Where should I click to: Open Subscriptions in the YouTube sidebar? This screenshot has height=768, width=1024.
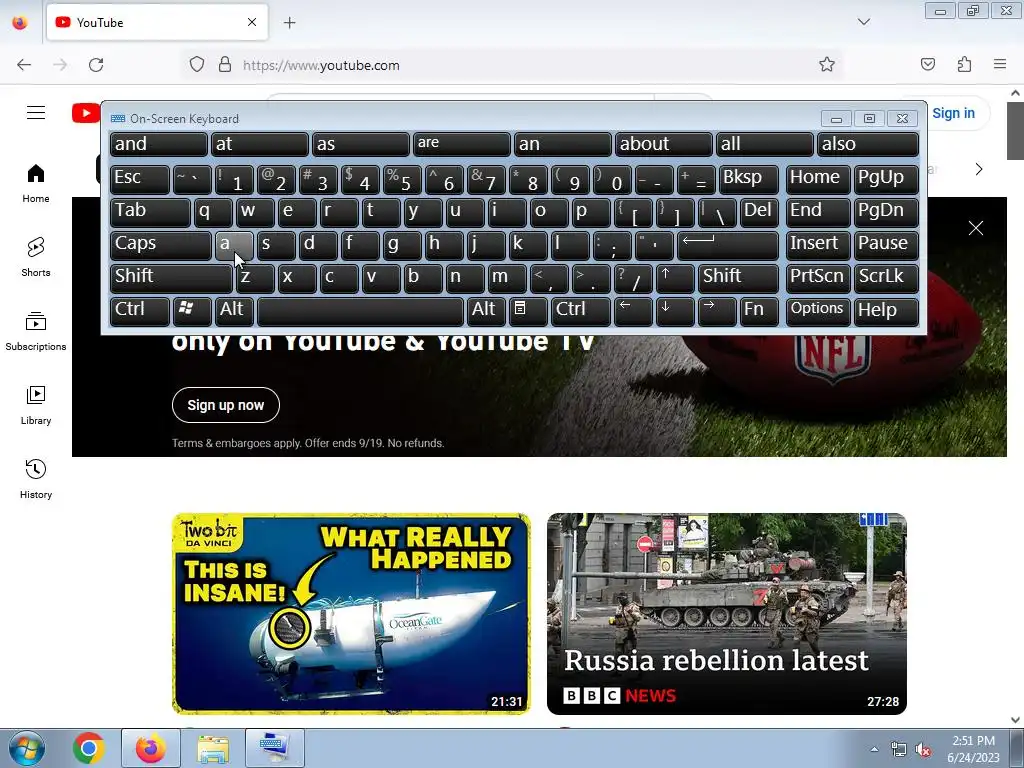[x=36, y=332]
